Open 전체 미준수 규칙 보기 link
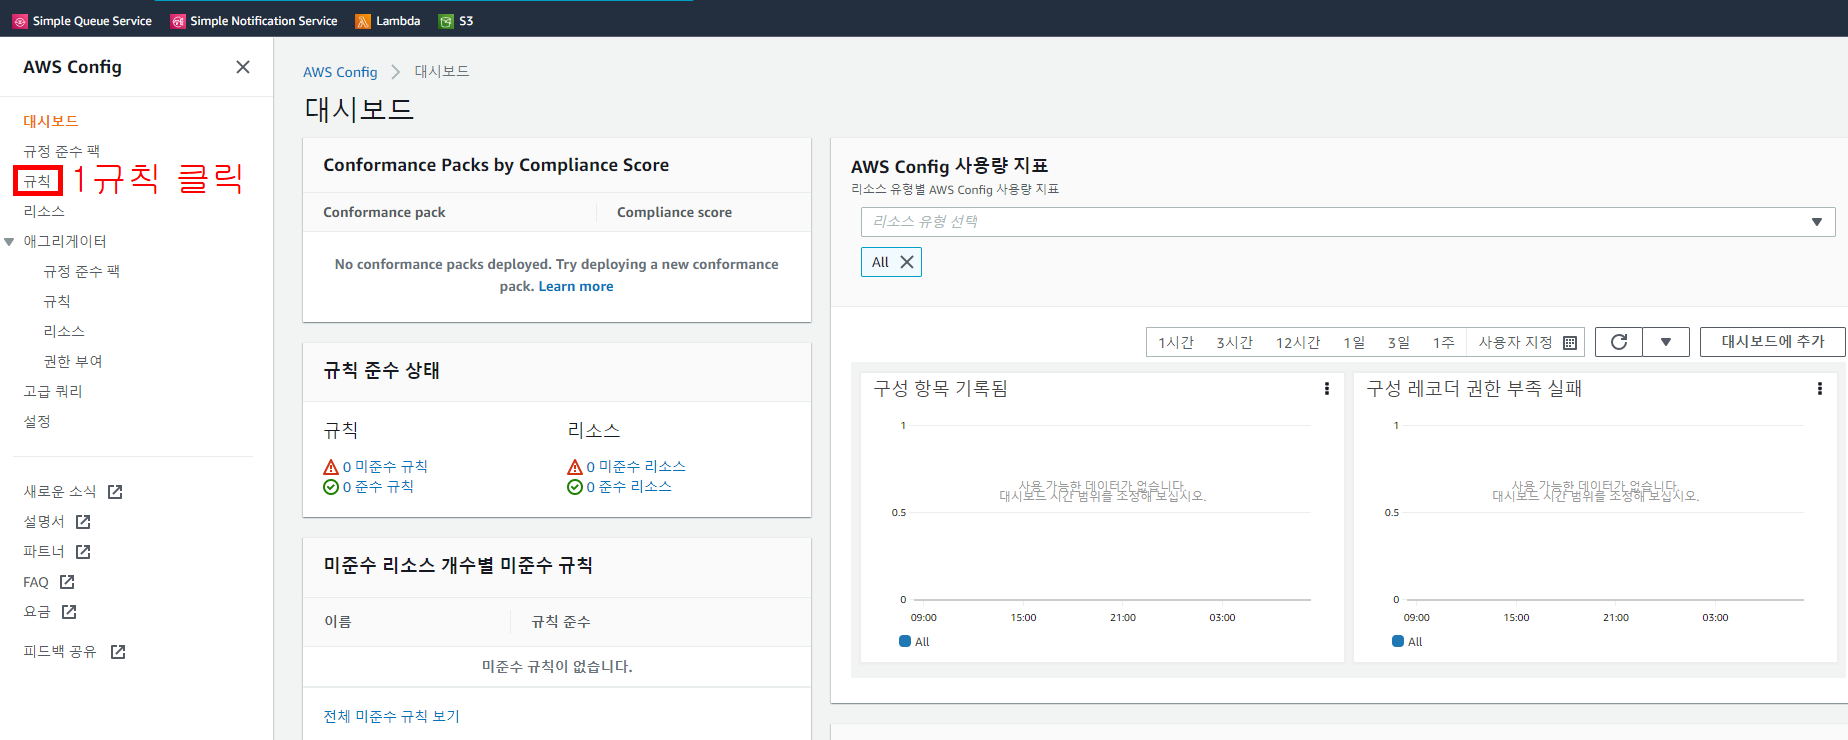 pyautogui.click(x=391, y=716)
